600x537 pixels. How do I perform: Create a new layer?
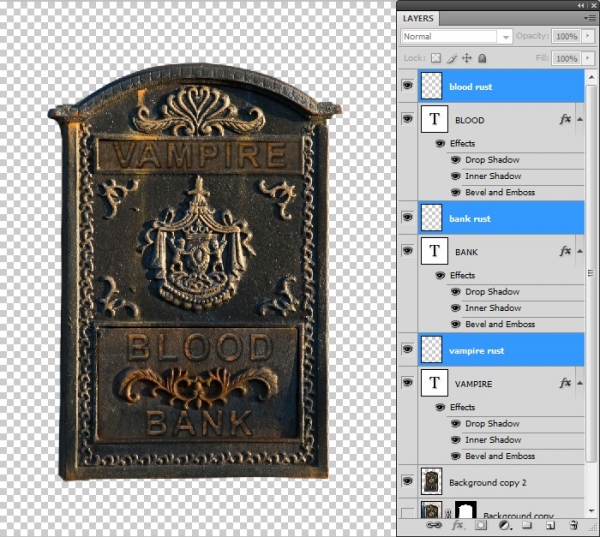(x=550, y=525)
